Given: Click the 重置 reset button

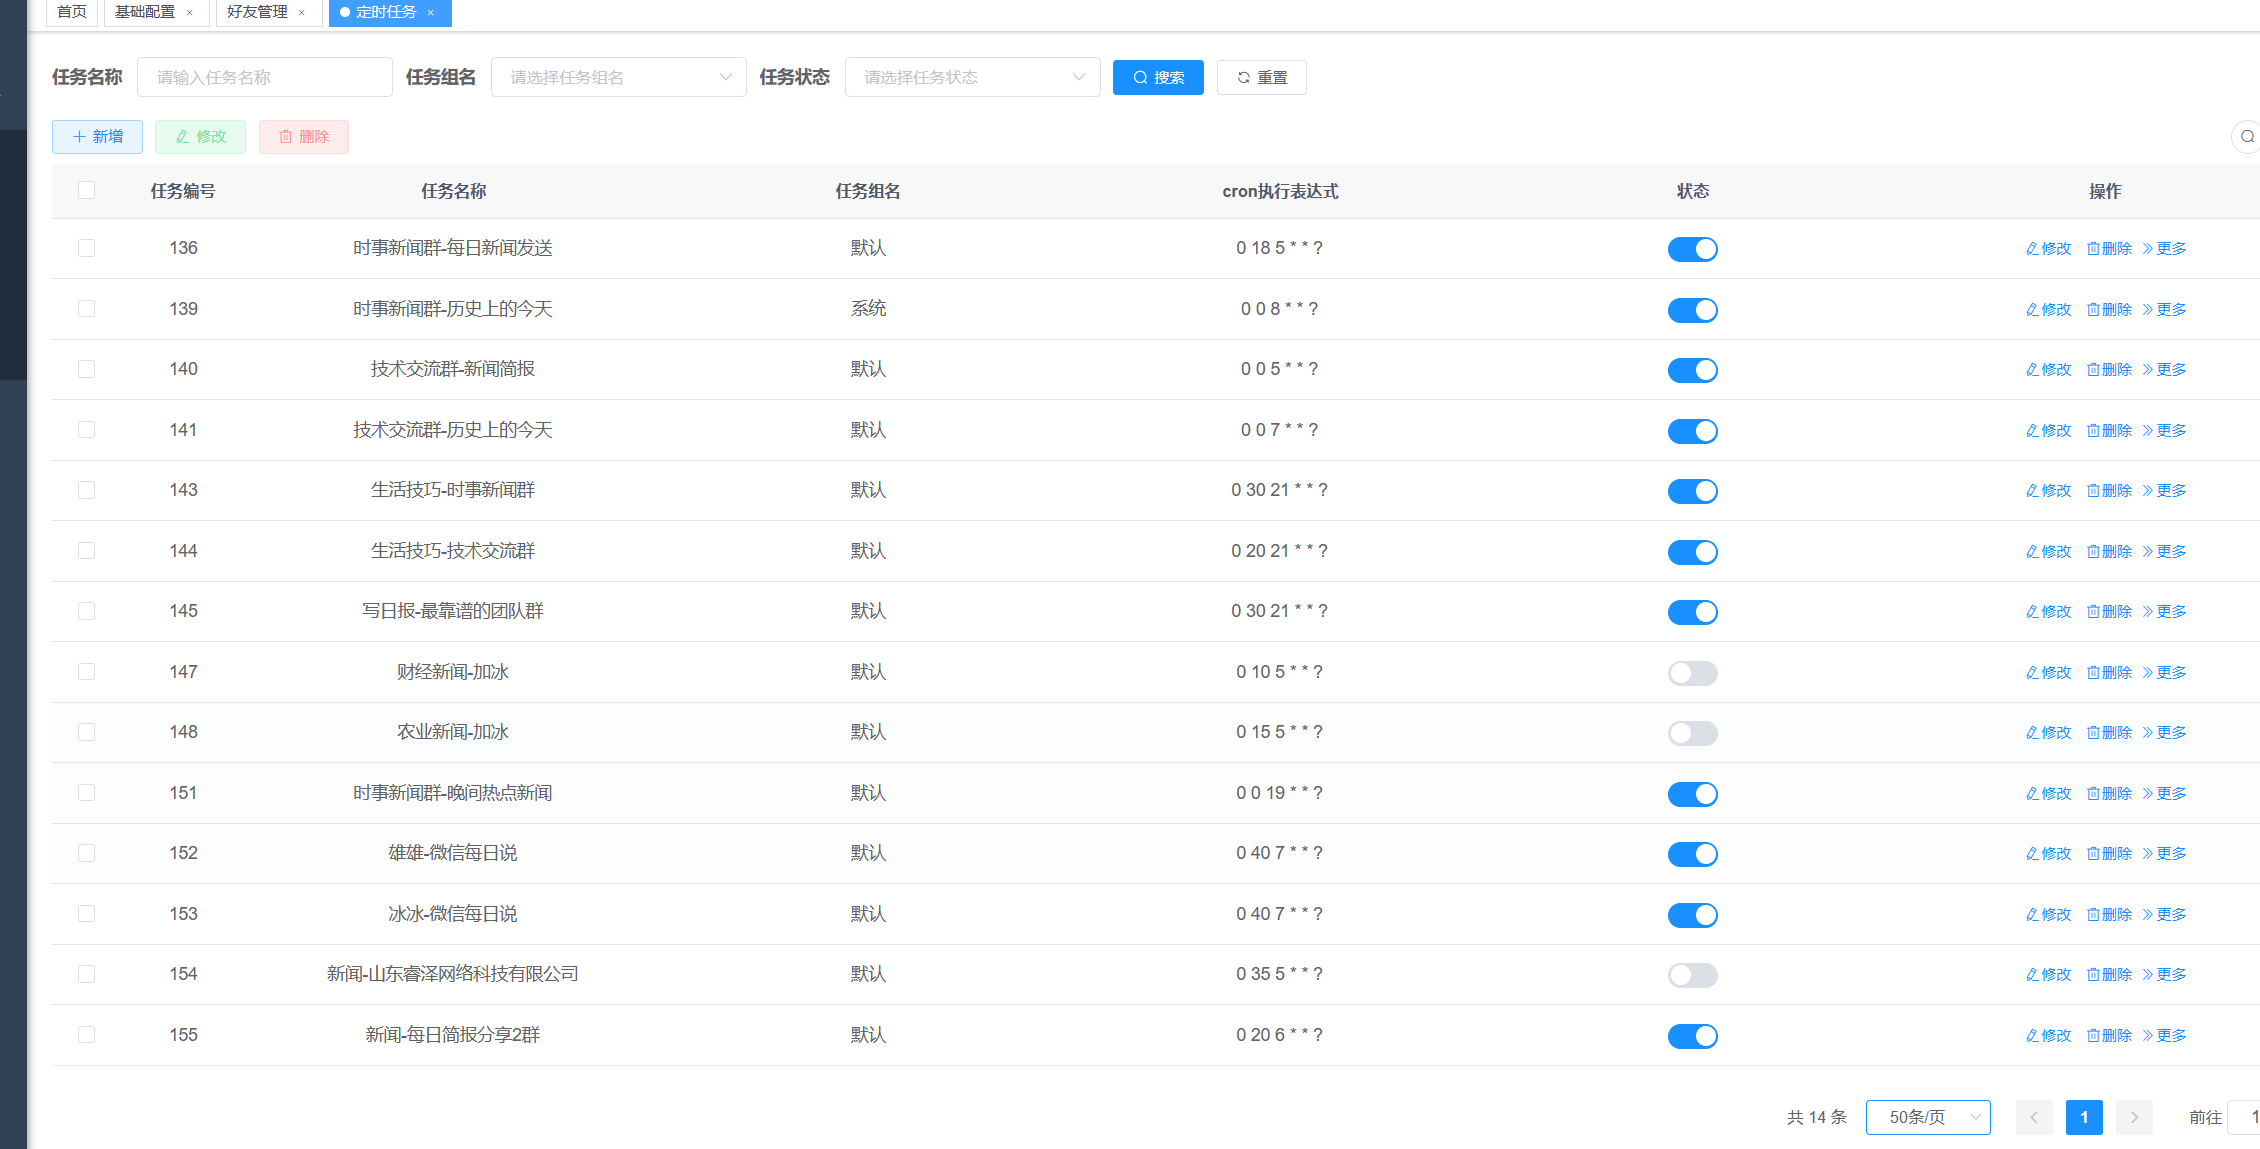Looking at the screenshot, I should (x=1261, y=77).
